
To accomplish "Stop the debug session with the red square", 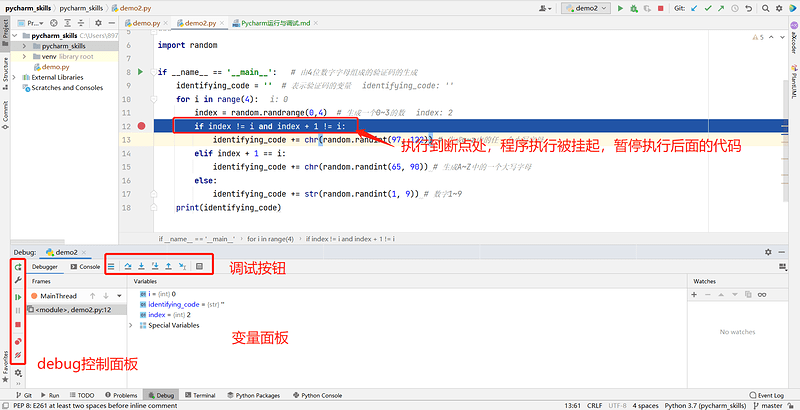I will coord(18,325).
